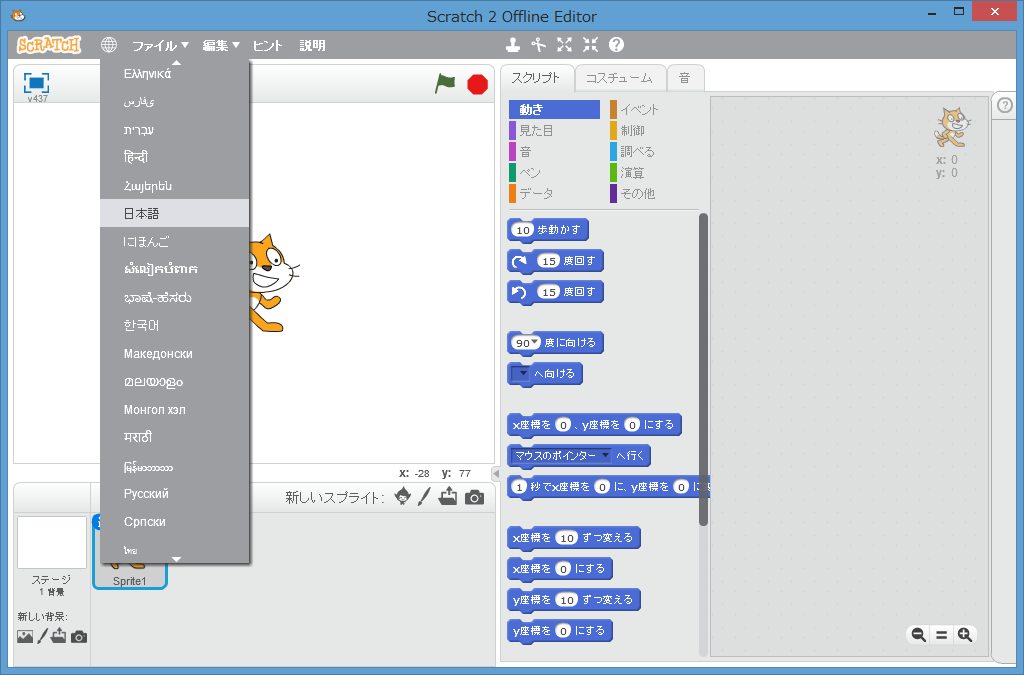The image size is (1024, 675).
Task: Open the 90 degrees direction dropdown
Action: coord(535,342)
